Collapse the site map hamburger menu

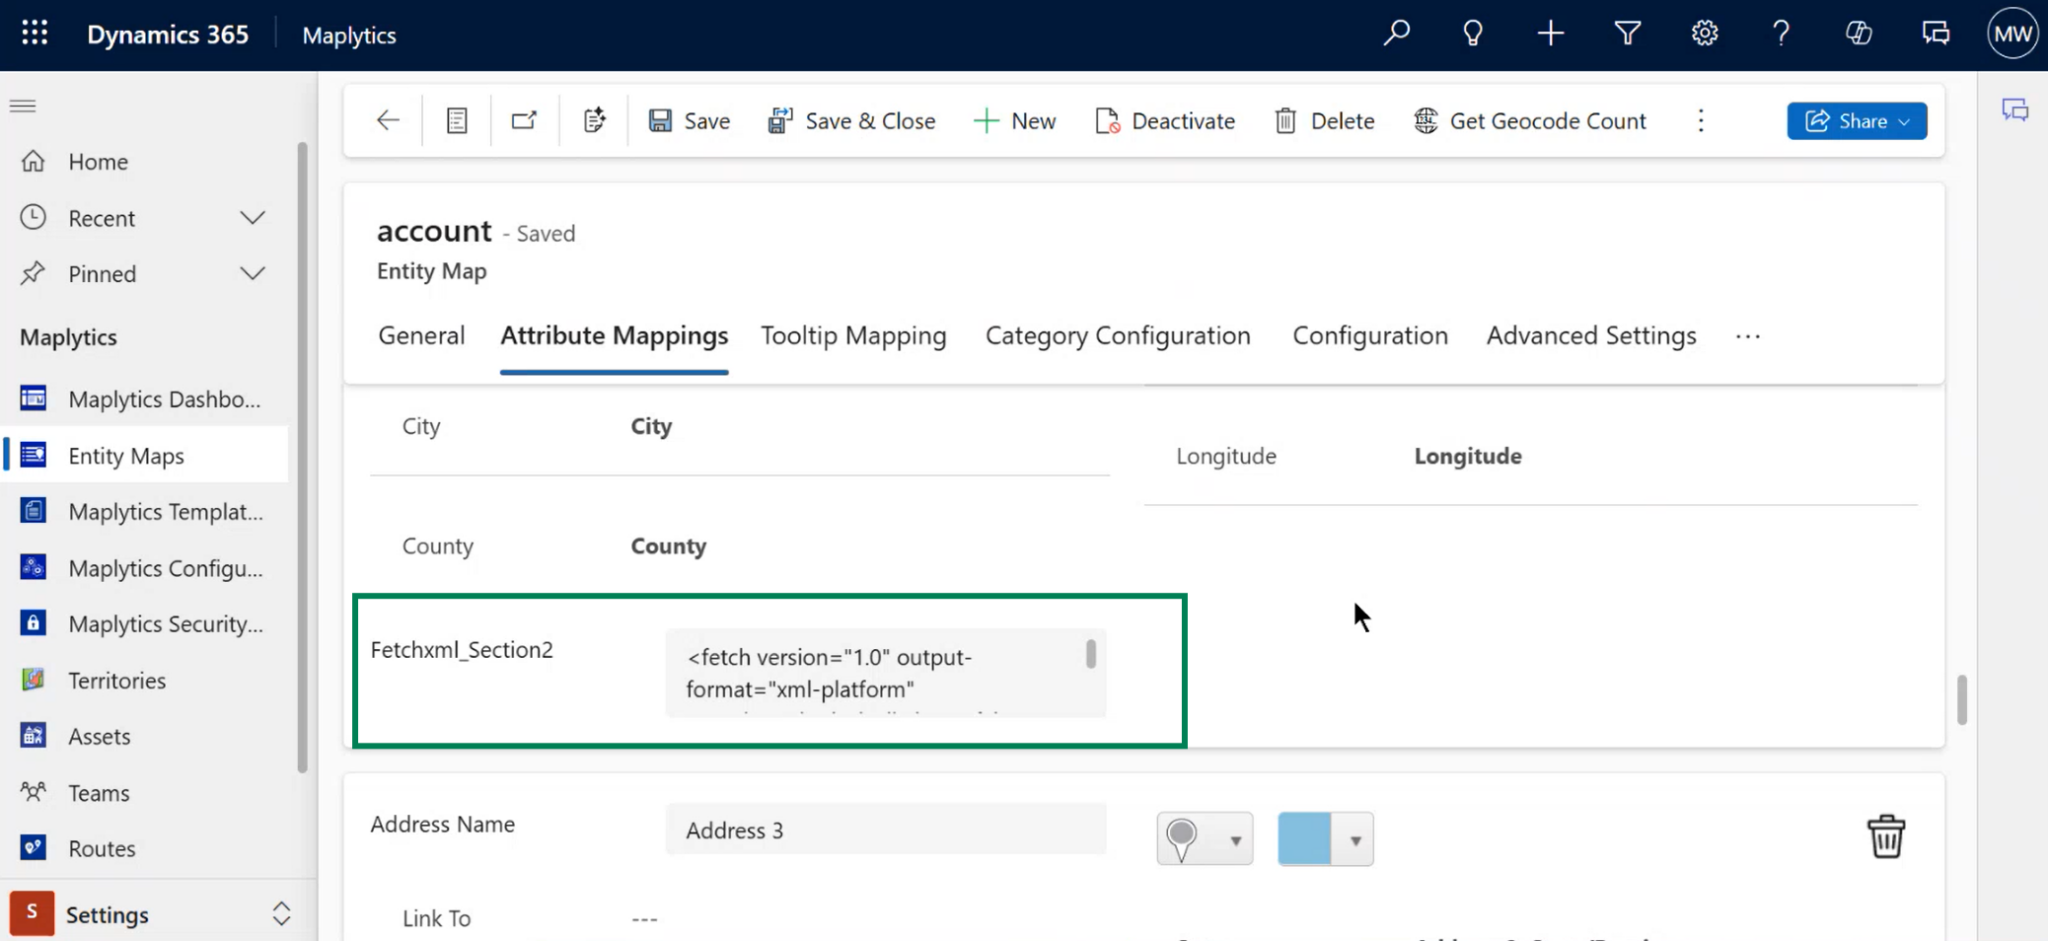[x=23, y=106]
